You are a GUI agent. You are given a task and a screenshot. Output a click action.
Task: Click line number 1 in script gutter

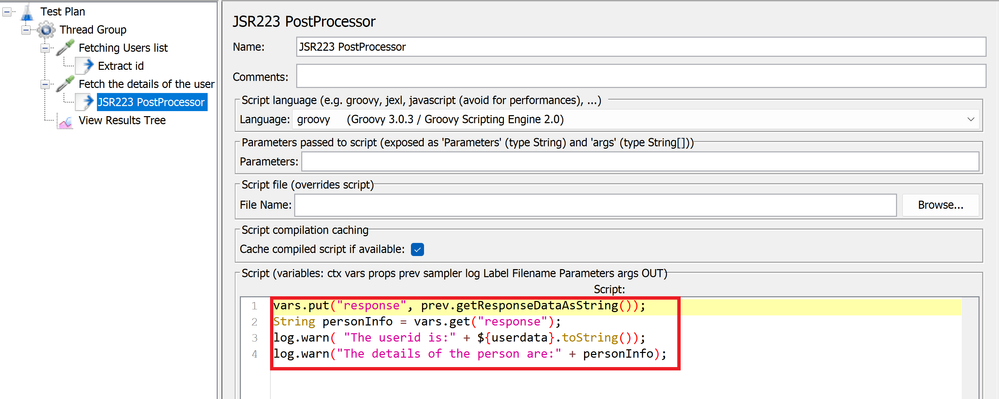pyautogui.click(x=254, y=306)
